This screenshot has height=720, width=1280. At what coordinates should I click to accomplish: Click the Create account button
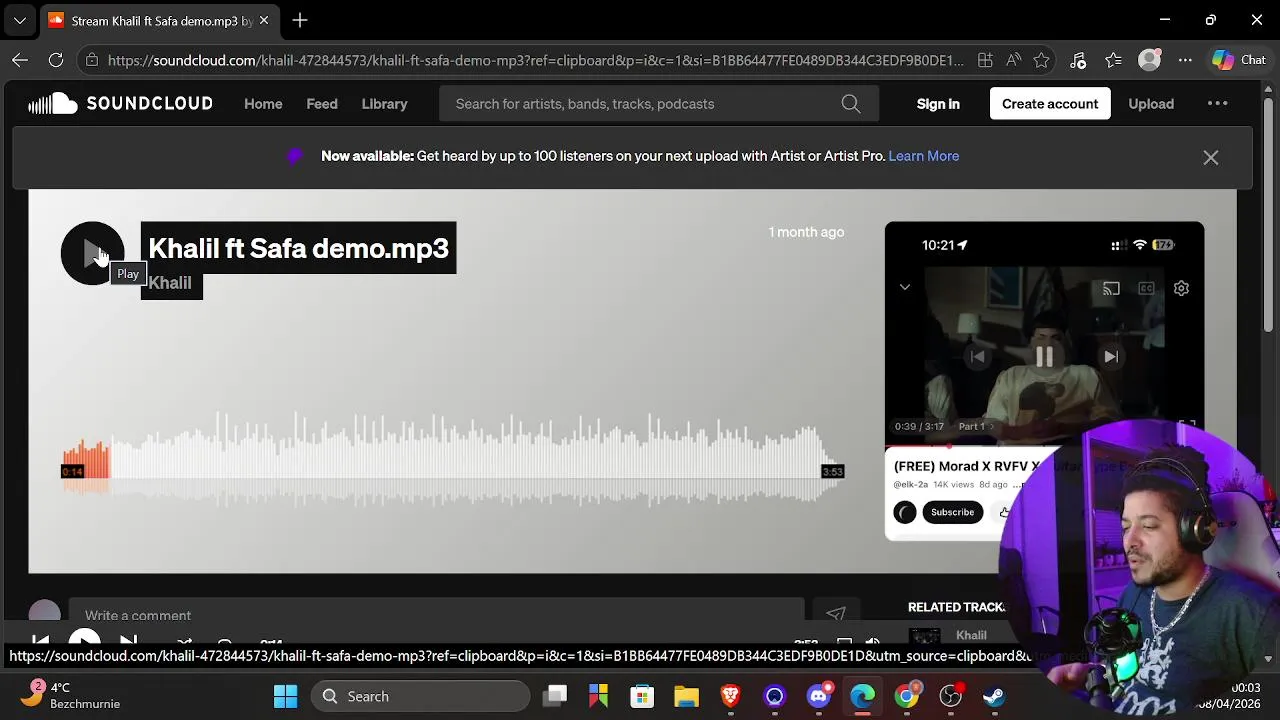pos(1050,104)
